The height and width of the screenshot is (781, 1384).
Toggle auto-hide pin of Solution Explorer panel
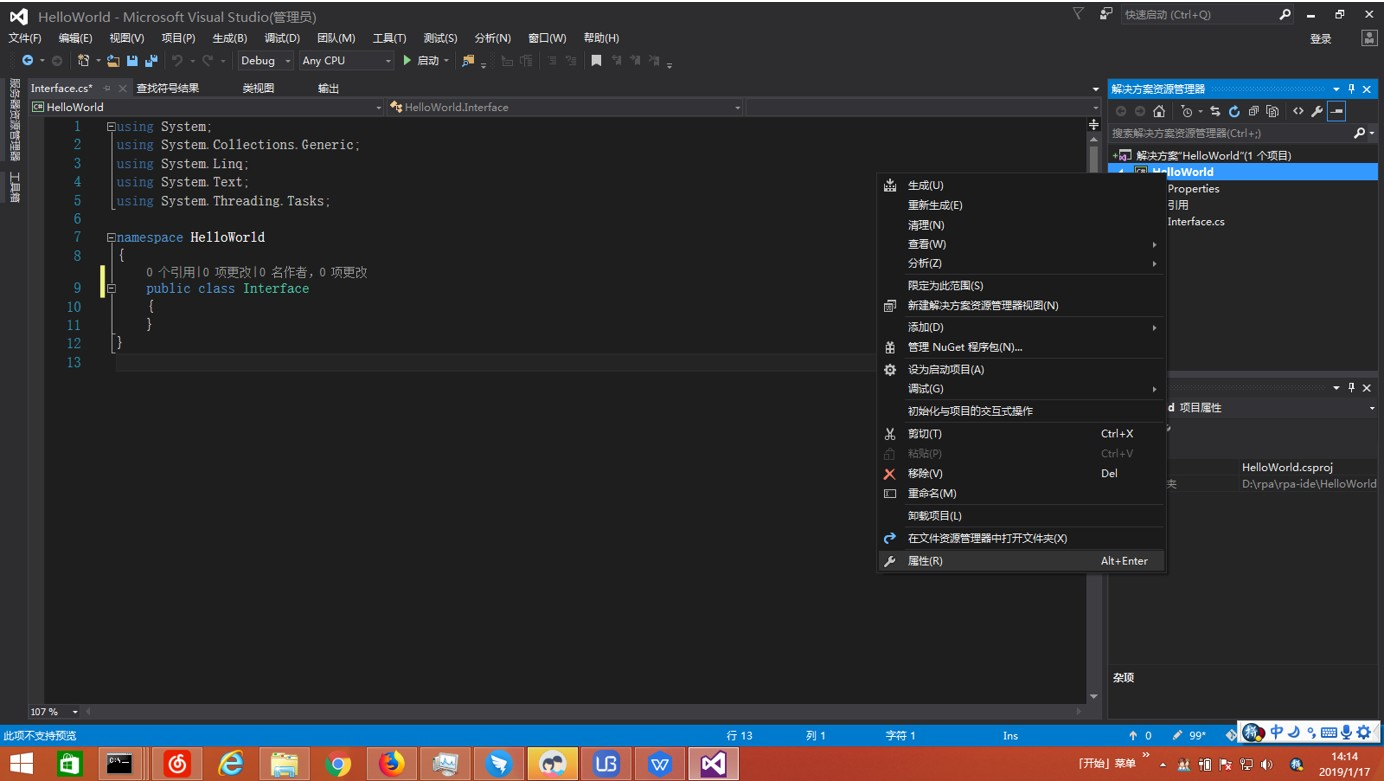tap(1351, 89)
